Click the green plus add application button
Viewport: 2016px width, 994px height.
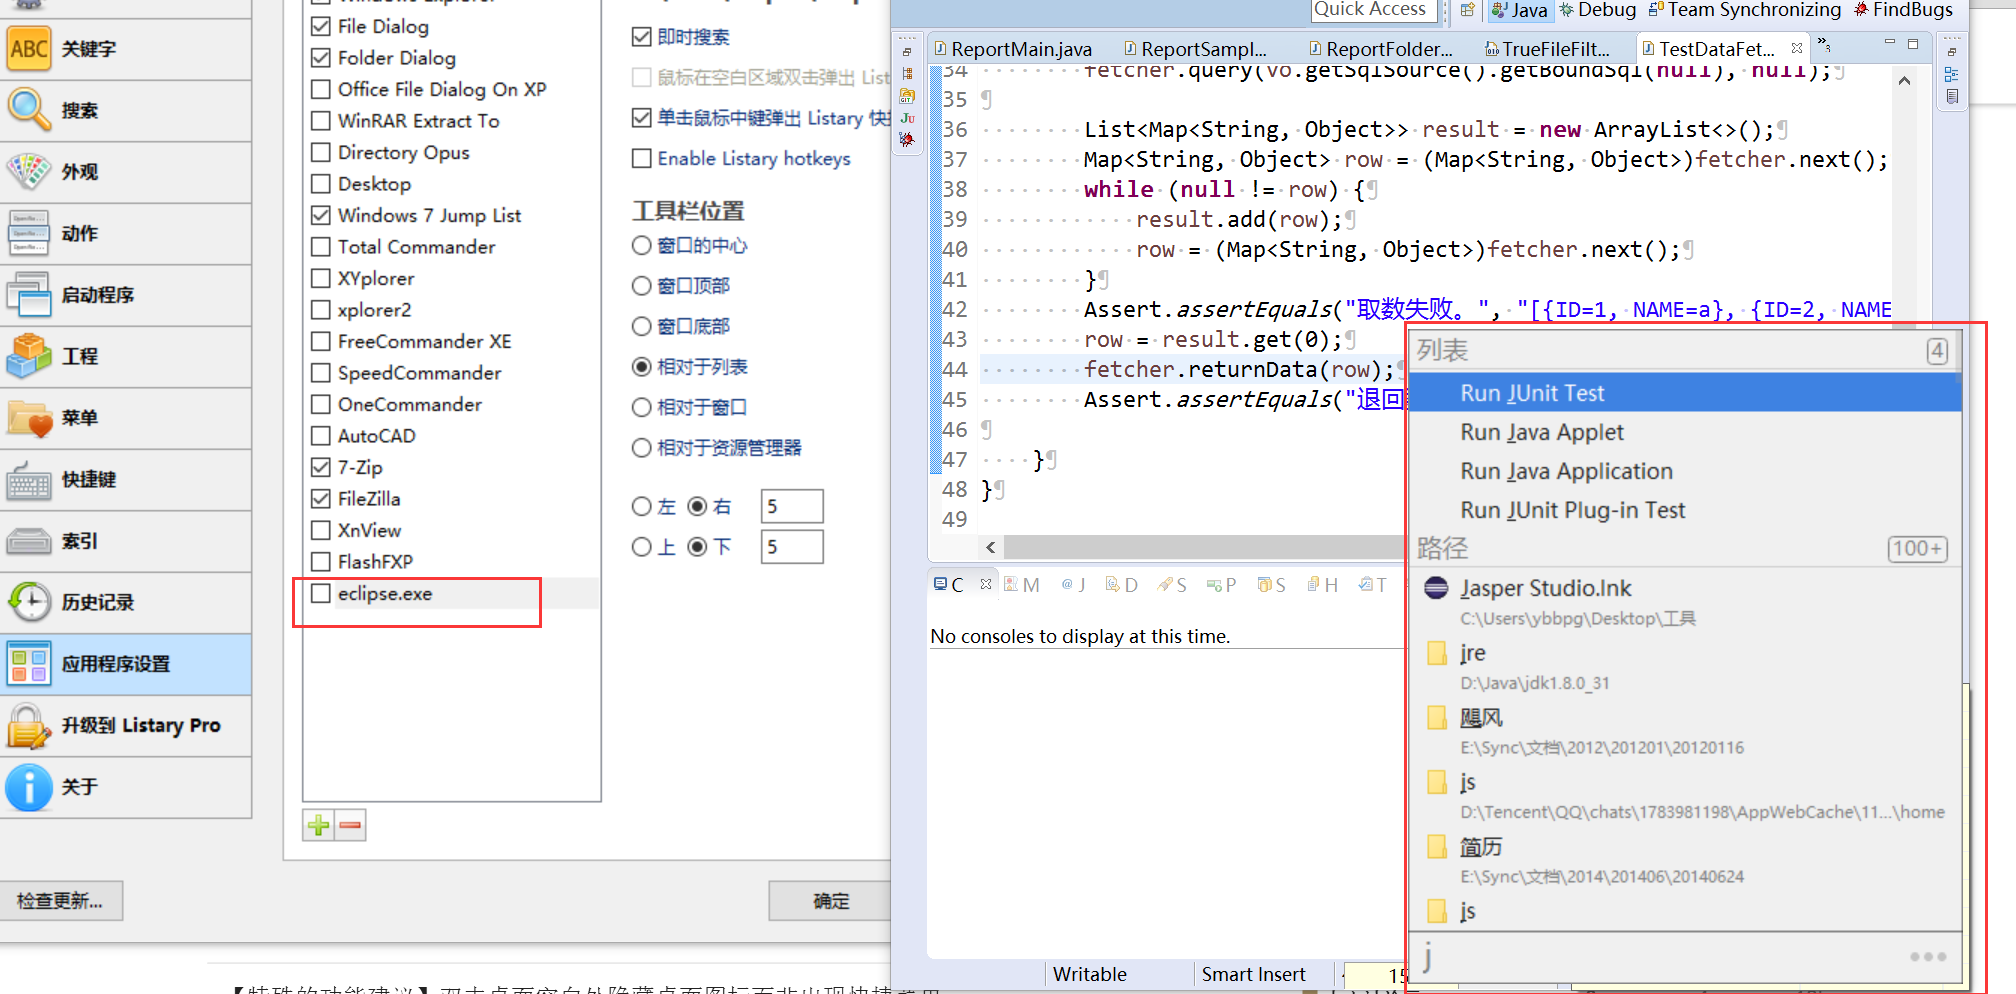coord(319,825)
